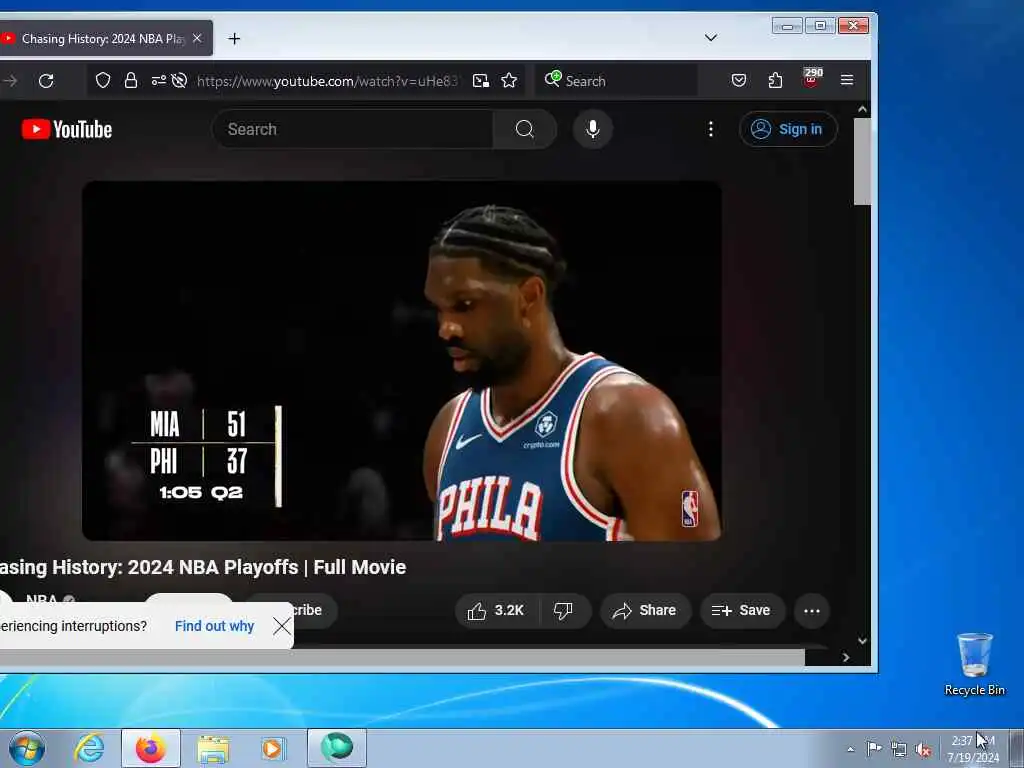Save the video to a playlist
The height and width of the screenshot is (768, 1024).
742,611
